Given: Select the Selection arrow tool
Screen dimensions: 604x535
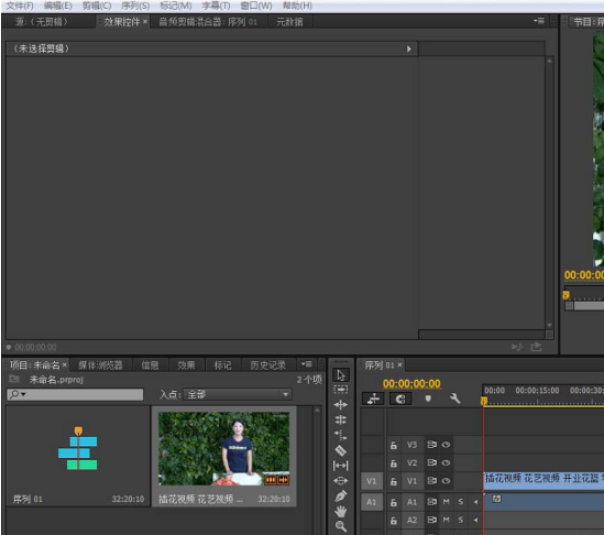Looking at the screenshot, I should tap(340, 375).
